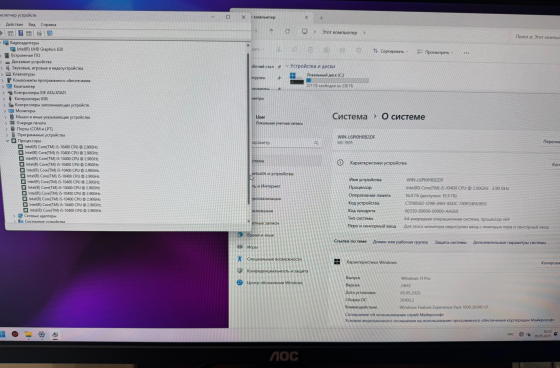Screen dimensions: 560x368
Task: Click the monitor-shaped scan hardware icon in Device Manager
Action: click(50, 33)
